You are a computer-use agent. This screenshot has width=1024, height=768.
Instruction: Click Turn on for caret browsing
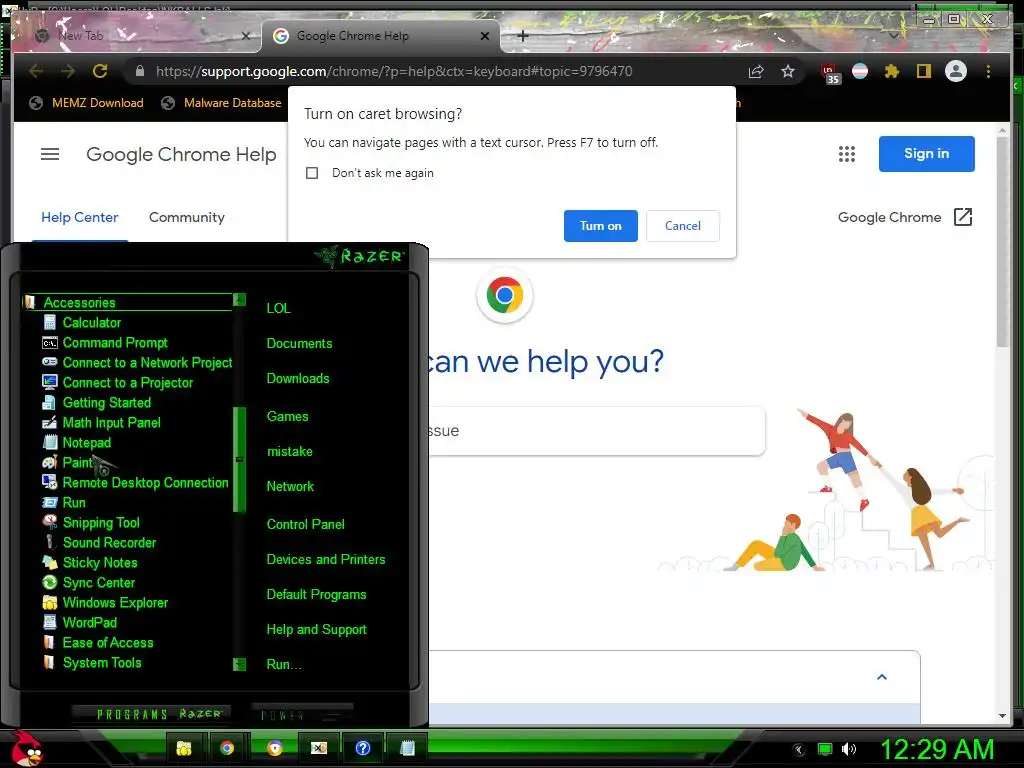coord(601,226)
